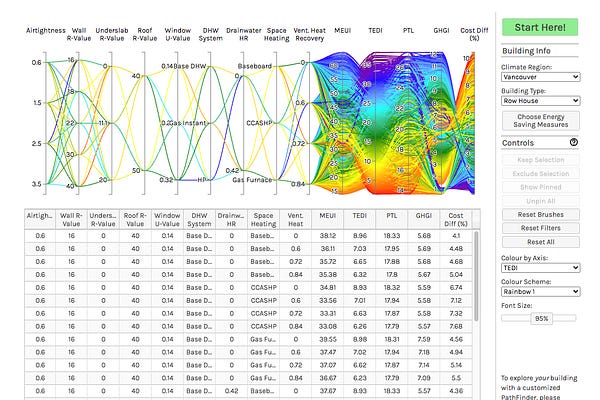Click the Gas Furnace tick on chart

(252, 180)
